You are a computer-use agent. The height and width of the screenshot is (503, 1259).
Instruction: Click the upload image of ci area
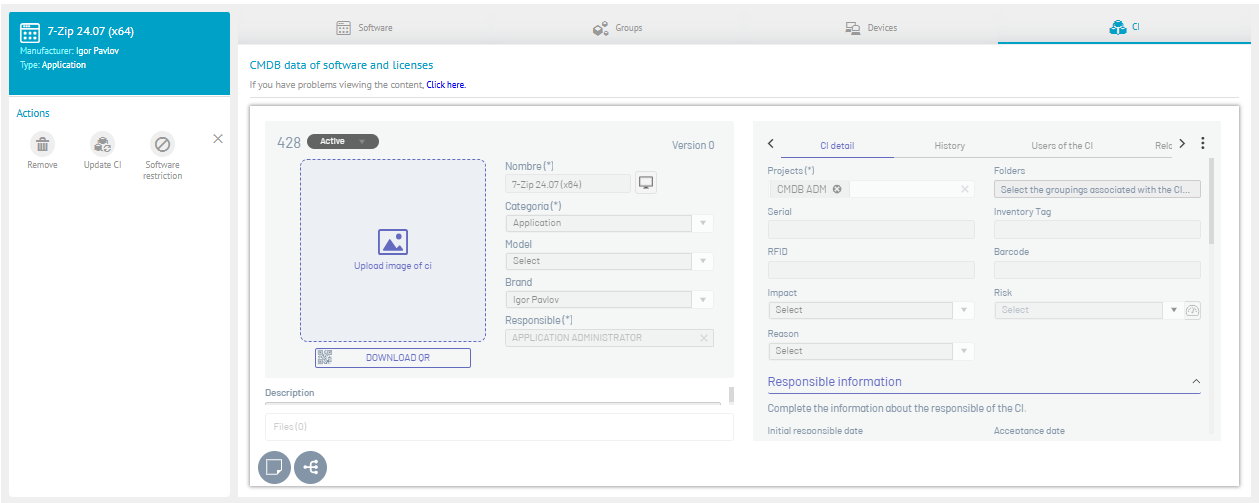[393, 250]
